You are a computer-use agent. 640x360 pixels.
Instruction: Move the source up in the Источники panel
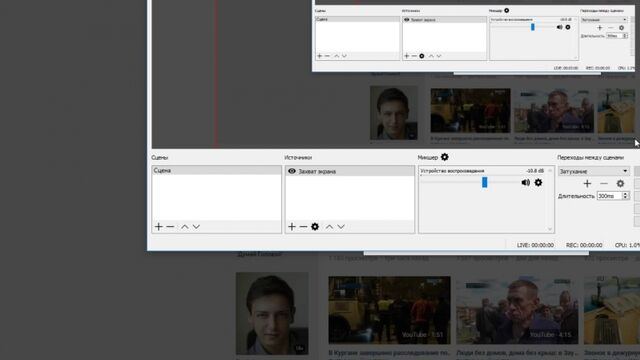329,227
